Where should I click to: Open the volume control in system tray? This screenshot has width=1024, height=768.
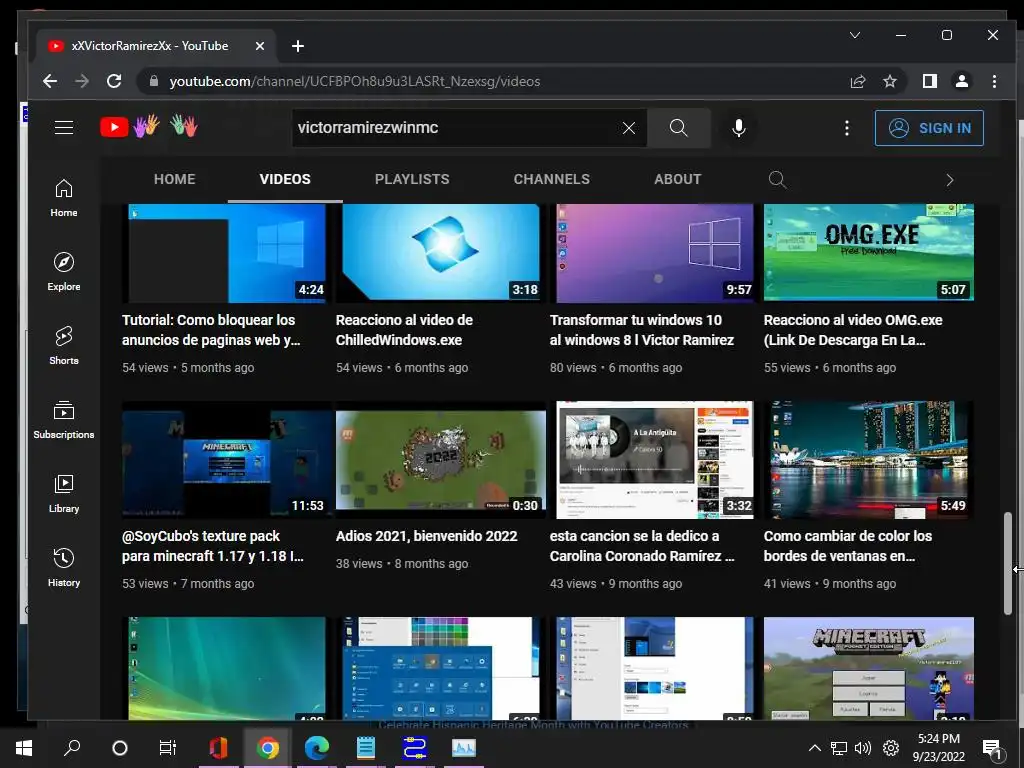pyautogui.click(x=863, y=748)
